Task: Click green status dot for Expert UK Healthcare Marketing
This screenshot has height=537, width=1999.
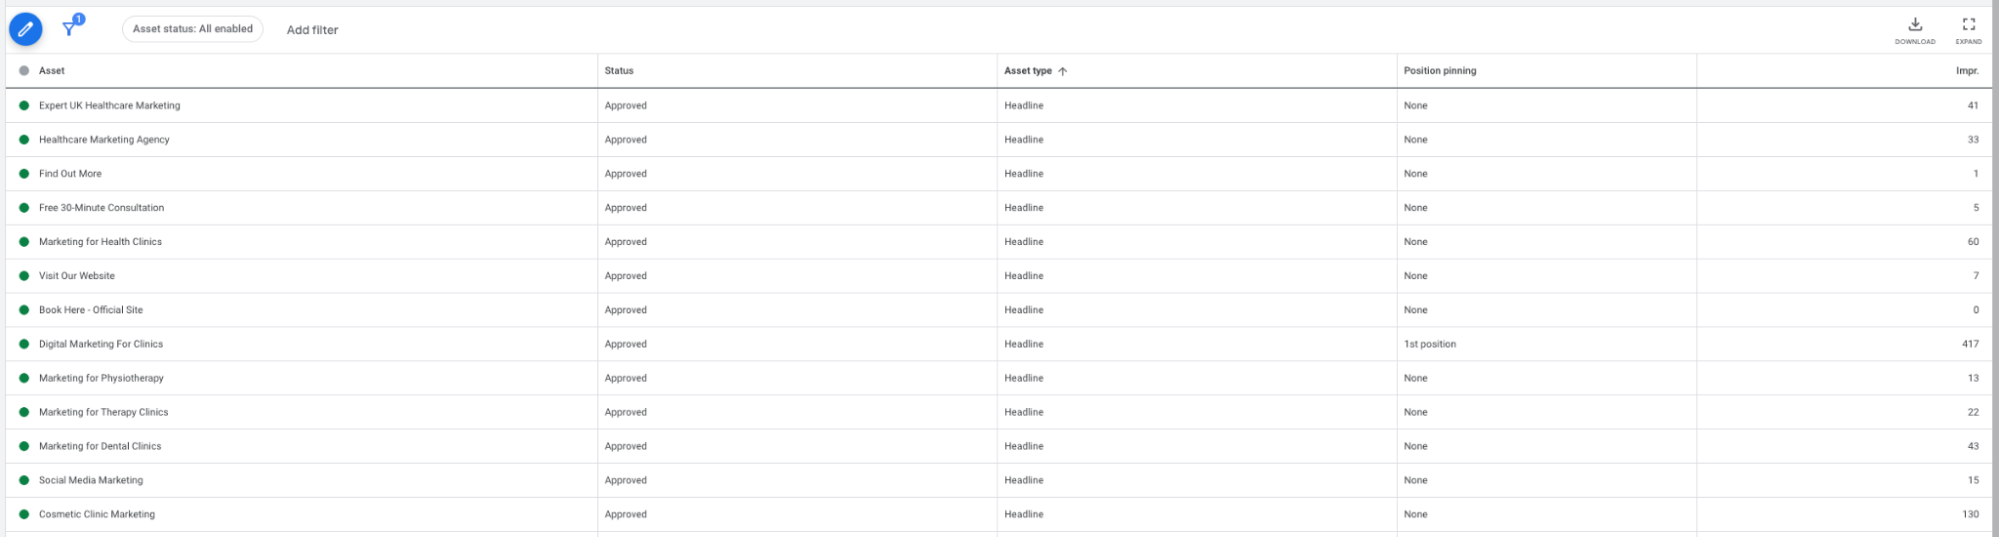Action: [x=24, y=105]
